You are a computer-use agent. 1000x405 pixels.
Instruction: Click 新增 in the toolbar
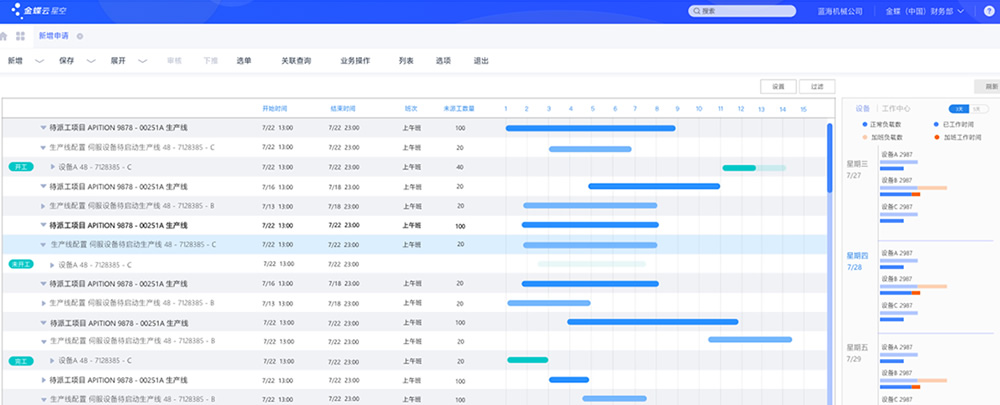tap(15, 61)
